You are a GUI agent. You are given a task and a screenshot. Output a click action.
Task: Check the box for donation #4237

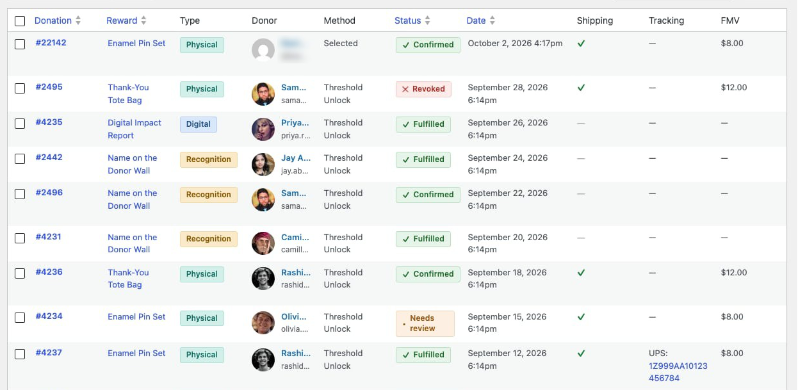coord(20,354)
